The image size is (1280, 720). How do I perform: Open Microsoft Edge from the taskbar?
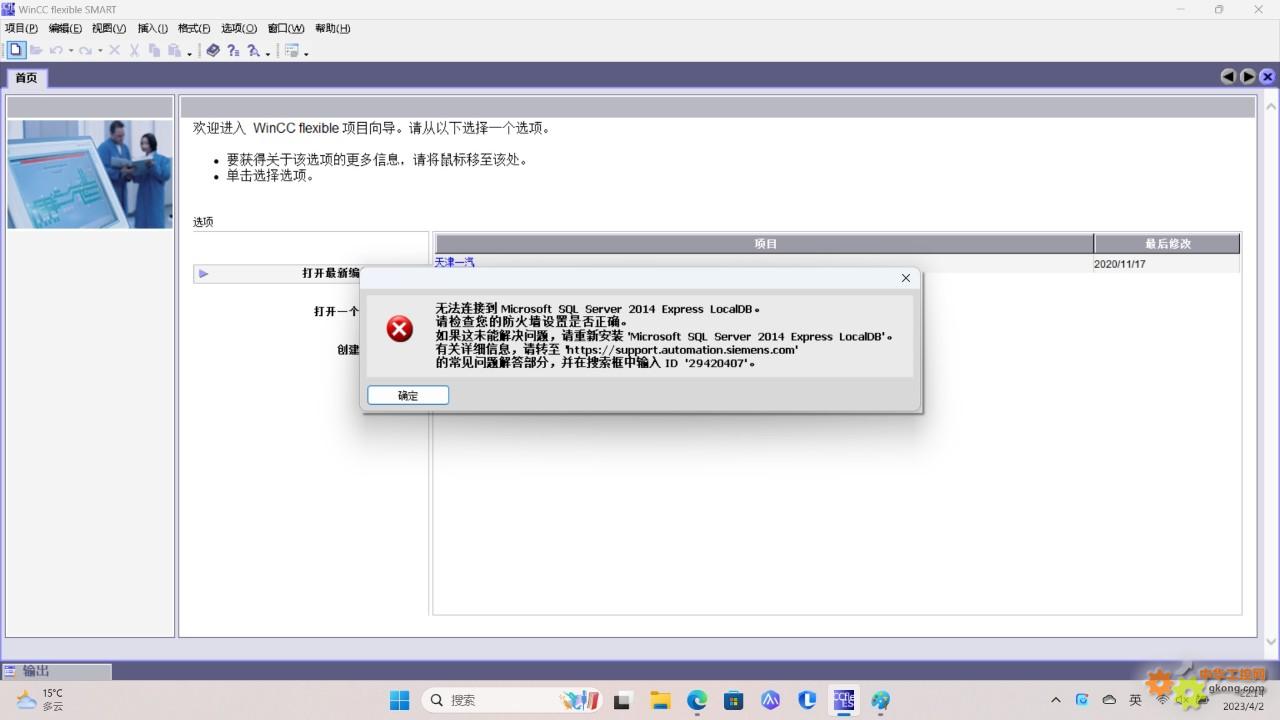[x=697, y=700]
